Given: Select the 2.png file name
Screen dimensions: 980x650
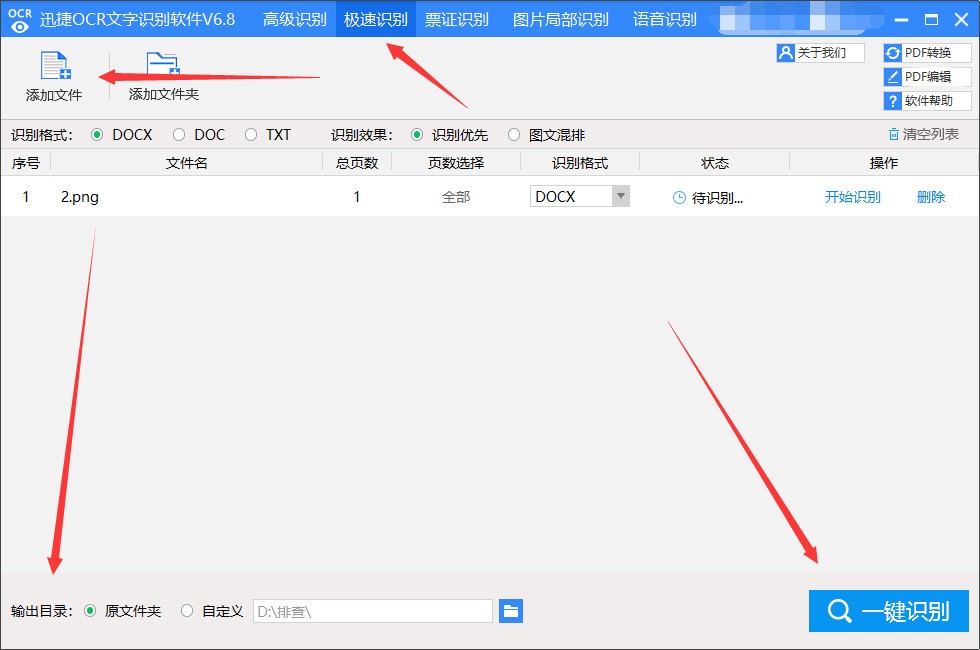Looking at the screenshot, I should [x=79, y=197].
